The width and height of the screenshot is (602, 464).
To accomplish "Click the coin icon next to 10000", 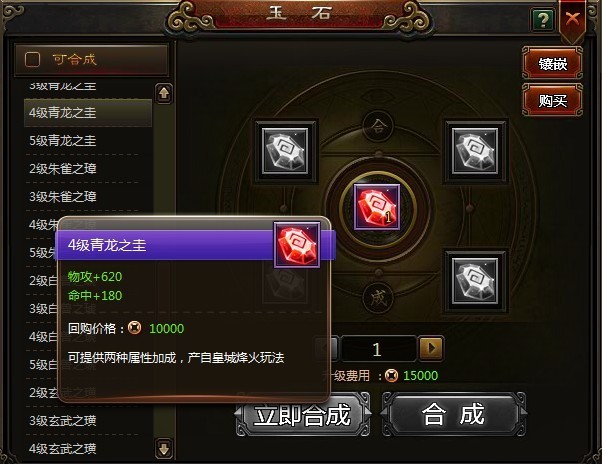I will tap(134, 328).
